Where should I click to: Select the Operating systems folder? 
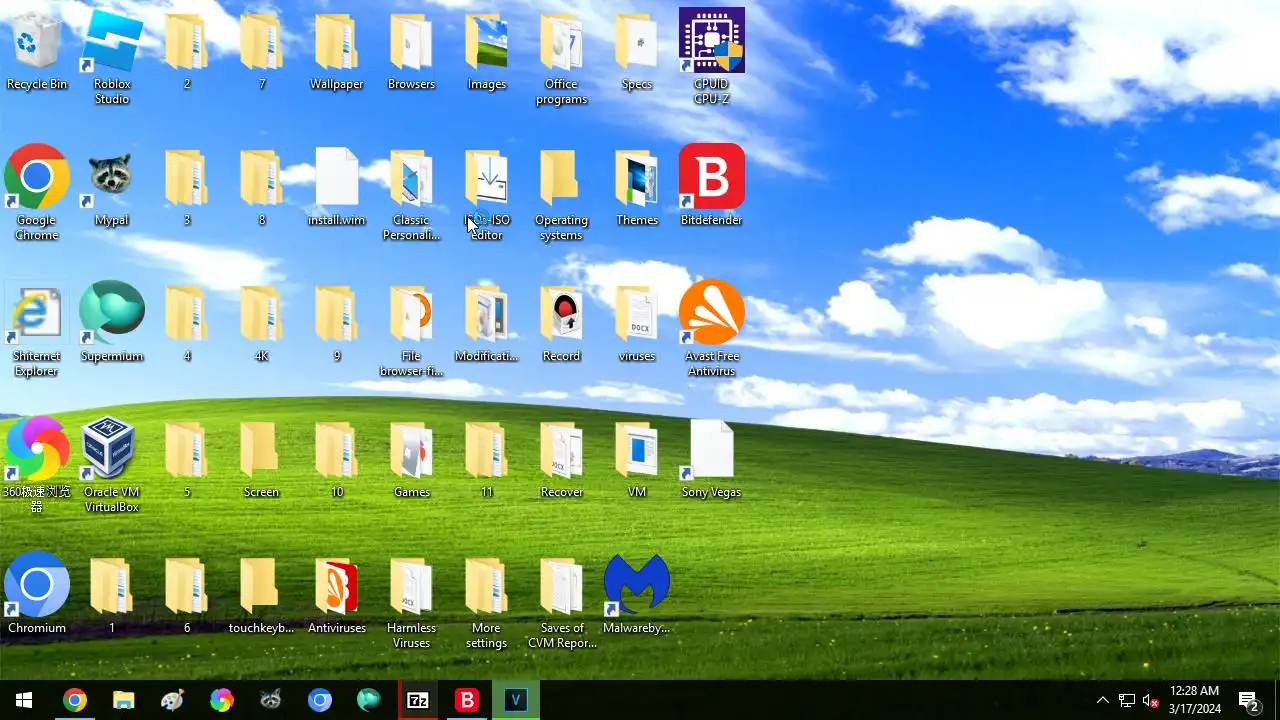click(x=562, y=193)
